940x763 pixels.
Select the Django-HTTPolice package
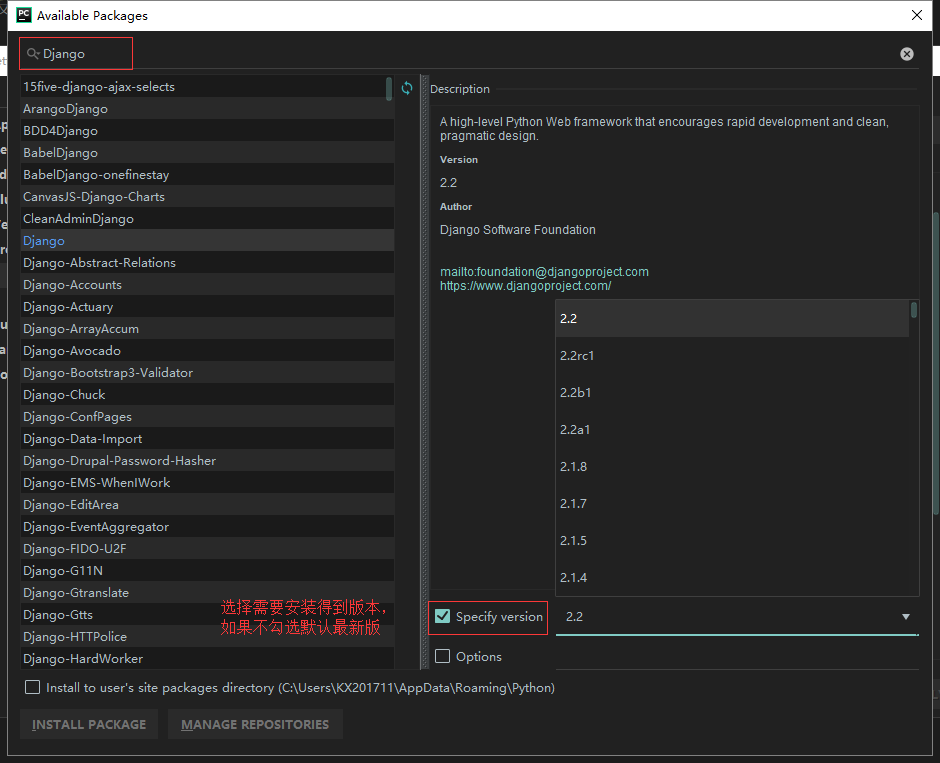(207, 636)
